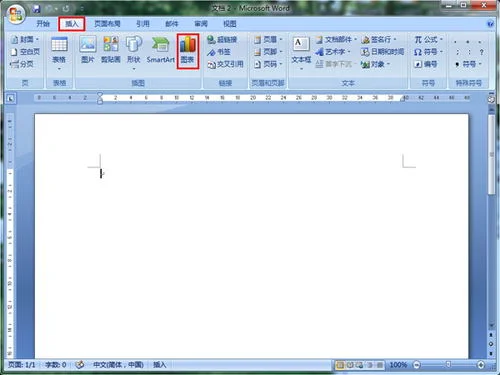Open the 表格 (Table) dropdown
The width and height of the screenshot is (500, 375).
(59, 54)
